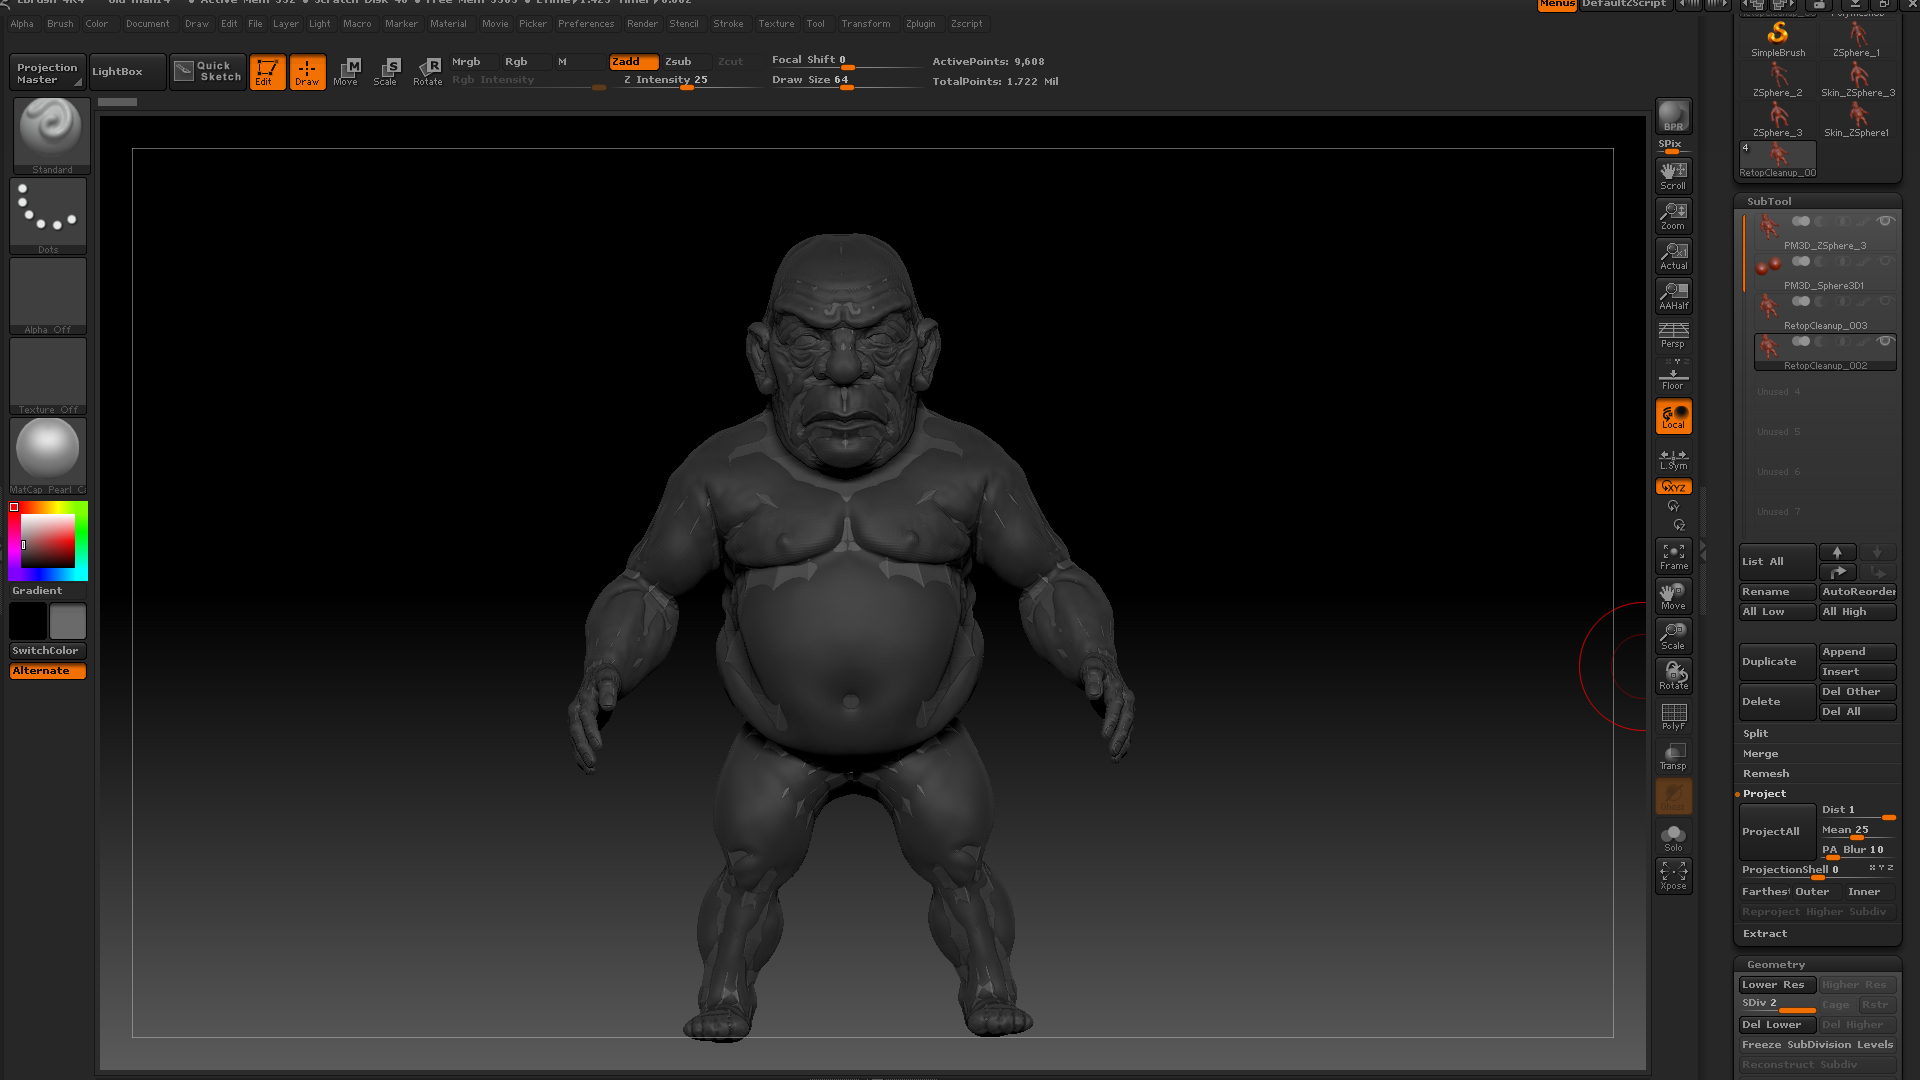1920x1080 pixels.
Task: Select the Skin_ZSphere_3 tool
Action: pyautogui.click(x=1857, y=79)
